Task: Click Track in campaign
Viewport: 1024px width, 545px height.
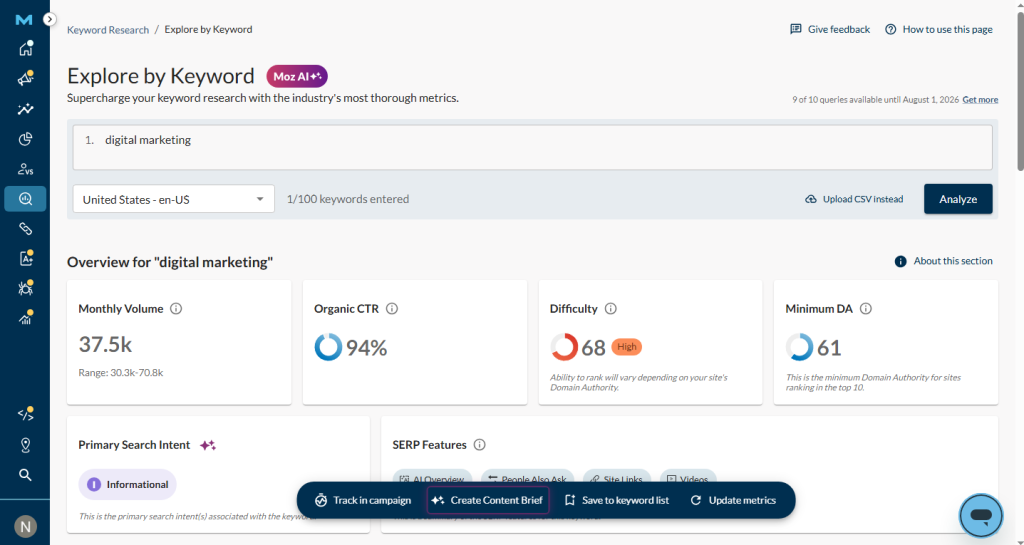Action: [362, 501]
